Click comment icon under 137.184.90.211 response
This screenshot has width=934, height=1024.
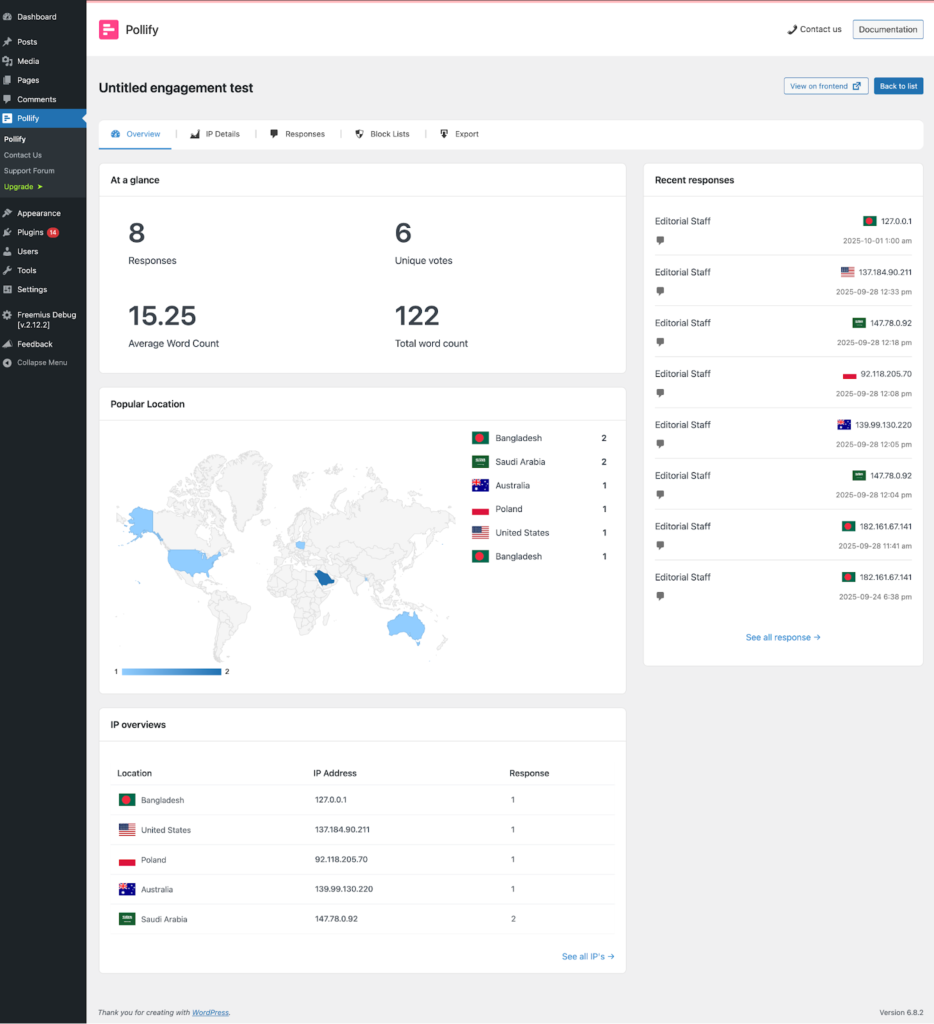pyautogui.click(x=660, y=291)
